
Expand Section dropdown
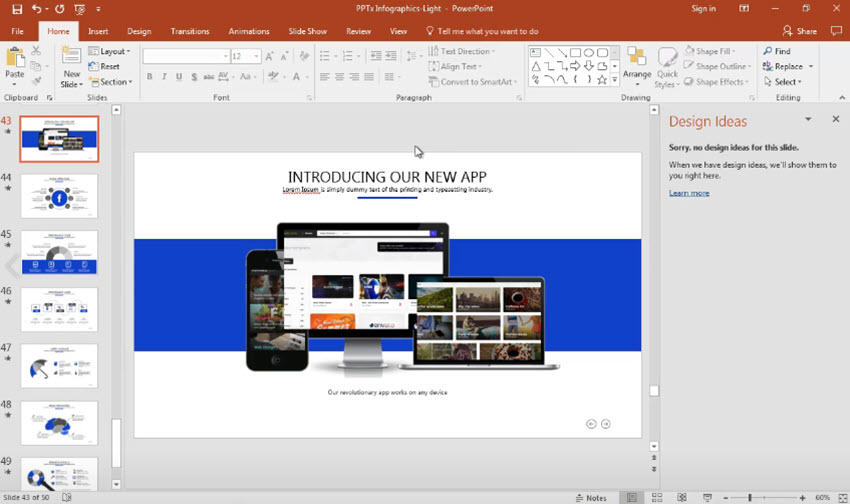coord(110,82)
